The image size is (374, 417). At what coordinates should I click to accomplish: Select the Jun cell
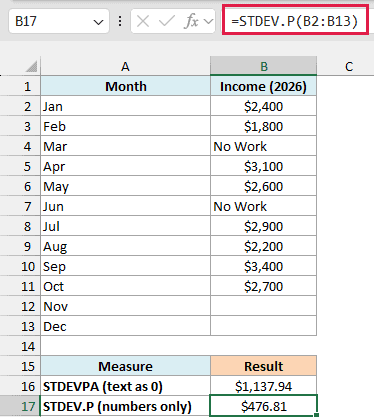tap(125, 206)
